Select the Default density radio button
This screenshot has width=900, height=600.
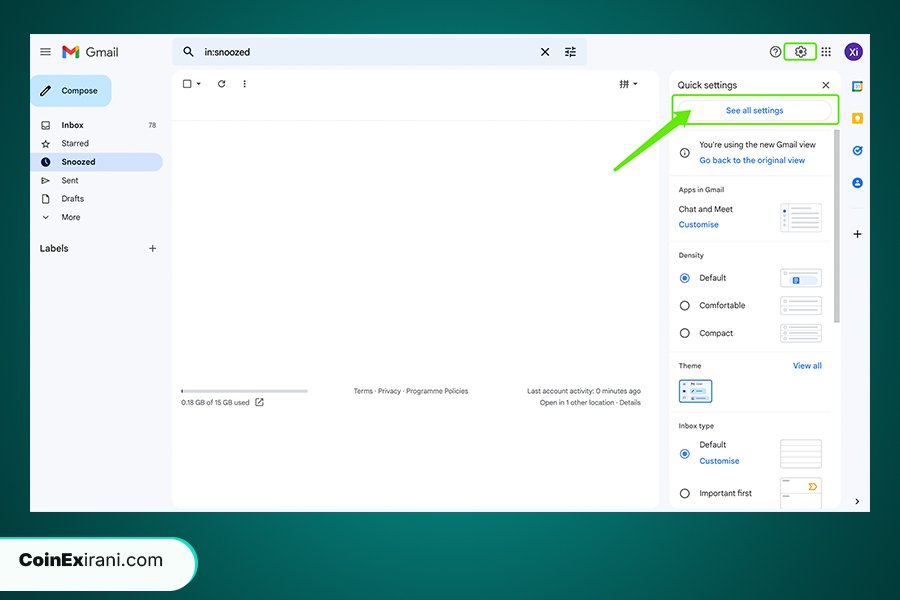[x=684, y=278]
